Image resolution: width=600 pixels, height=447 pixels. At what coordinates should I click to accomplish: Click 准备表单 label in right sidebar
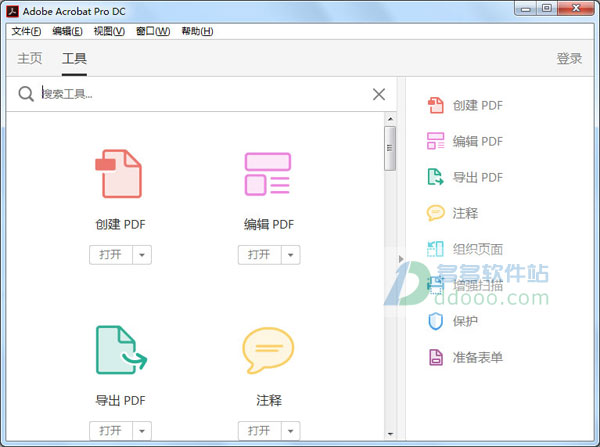pyautogui.click(x=478, y=357)
